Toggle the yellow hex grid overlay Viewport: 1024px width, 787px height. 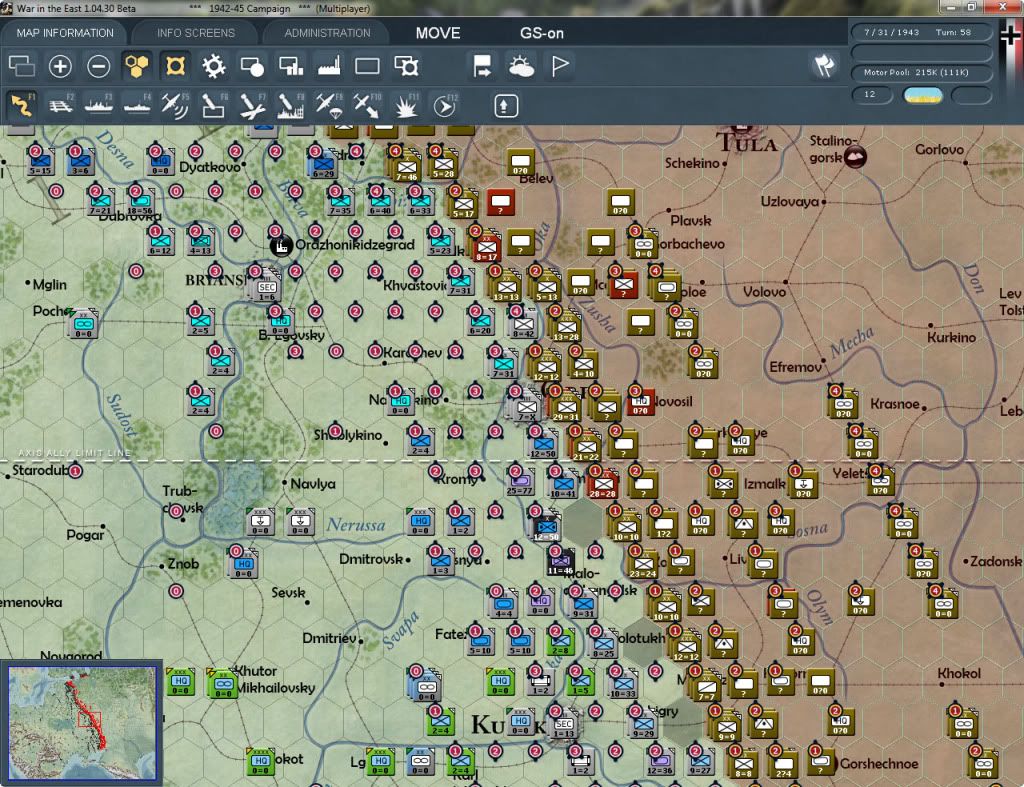(x=136, y=66)
